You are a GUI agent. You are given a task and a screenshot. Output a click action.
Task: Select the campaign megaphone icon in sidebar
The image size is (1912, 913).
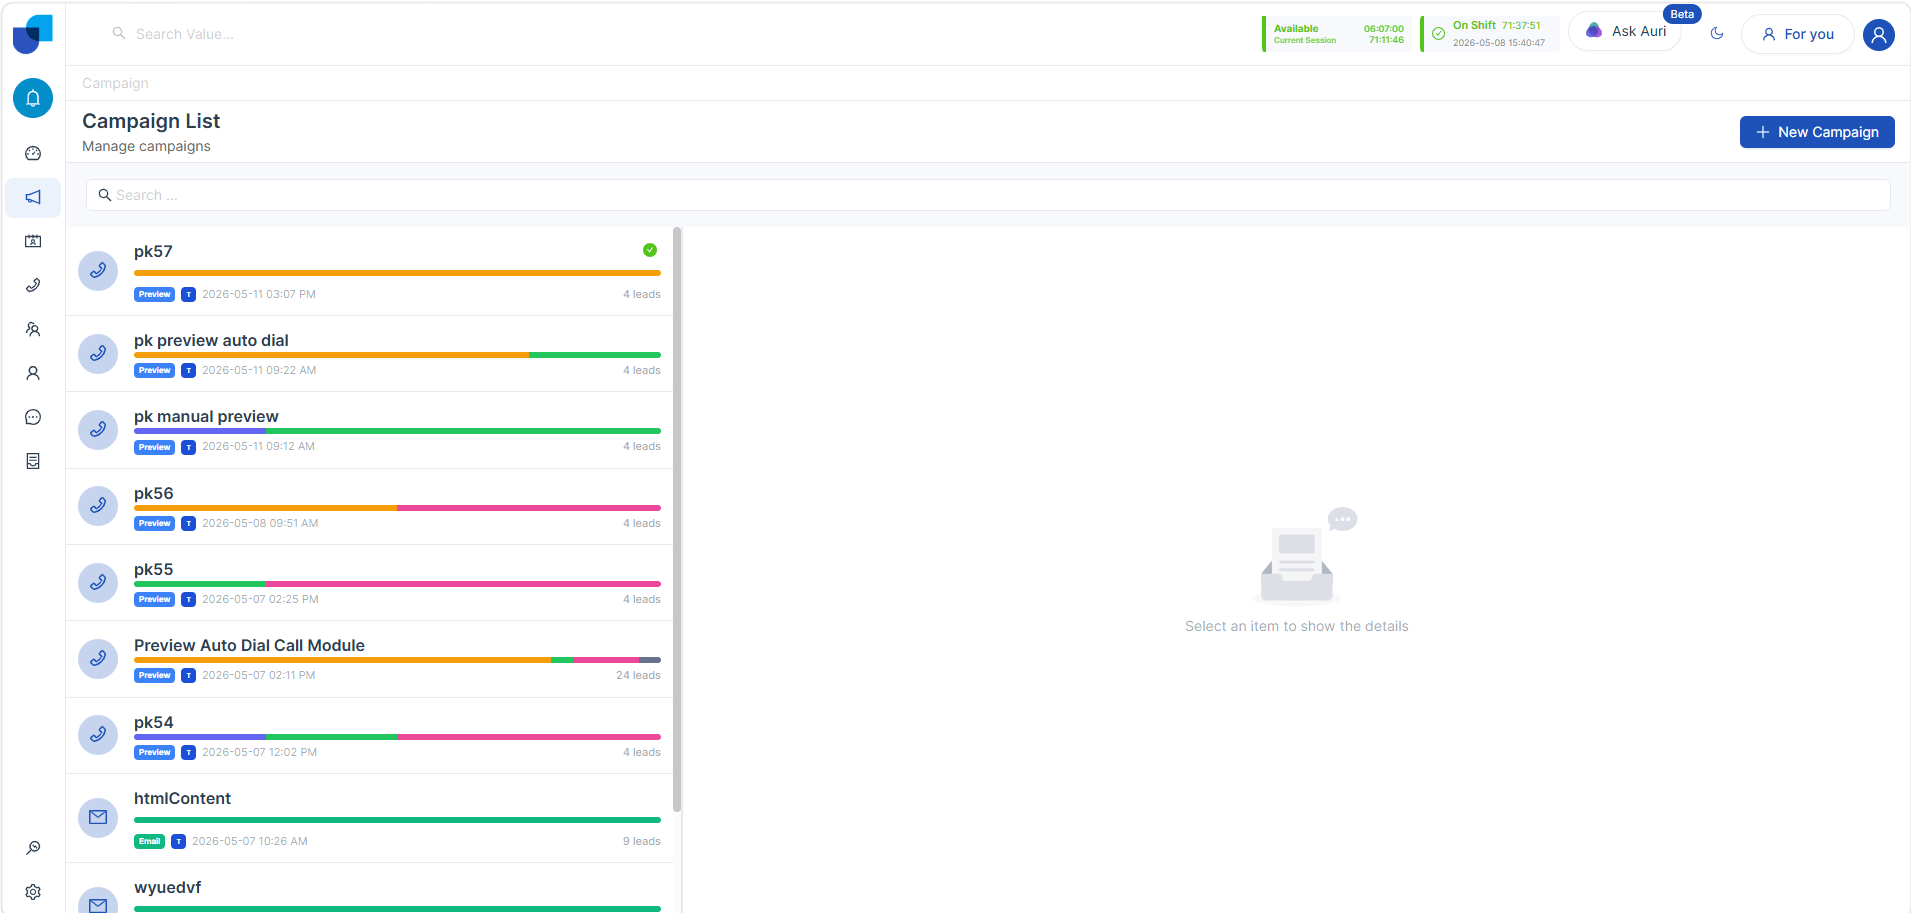[33, 197]
